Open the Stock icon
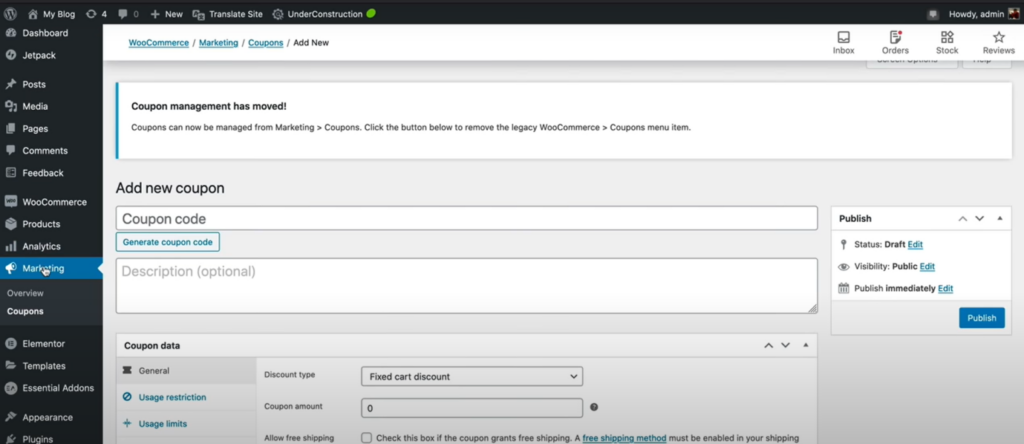The image size is (1024, 444). click(x=947, y=37)
